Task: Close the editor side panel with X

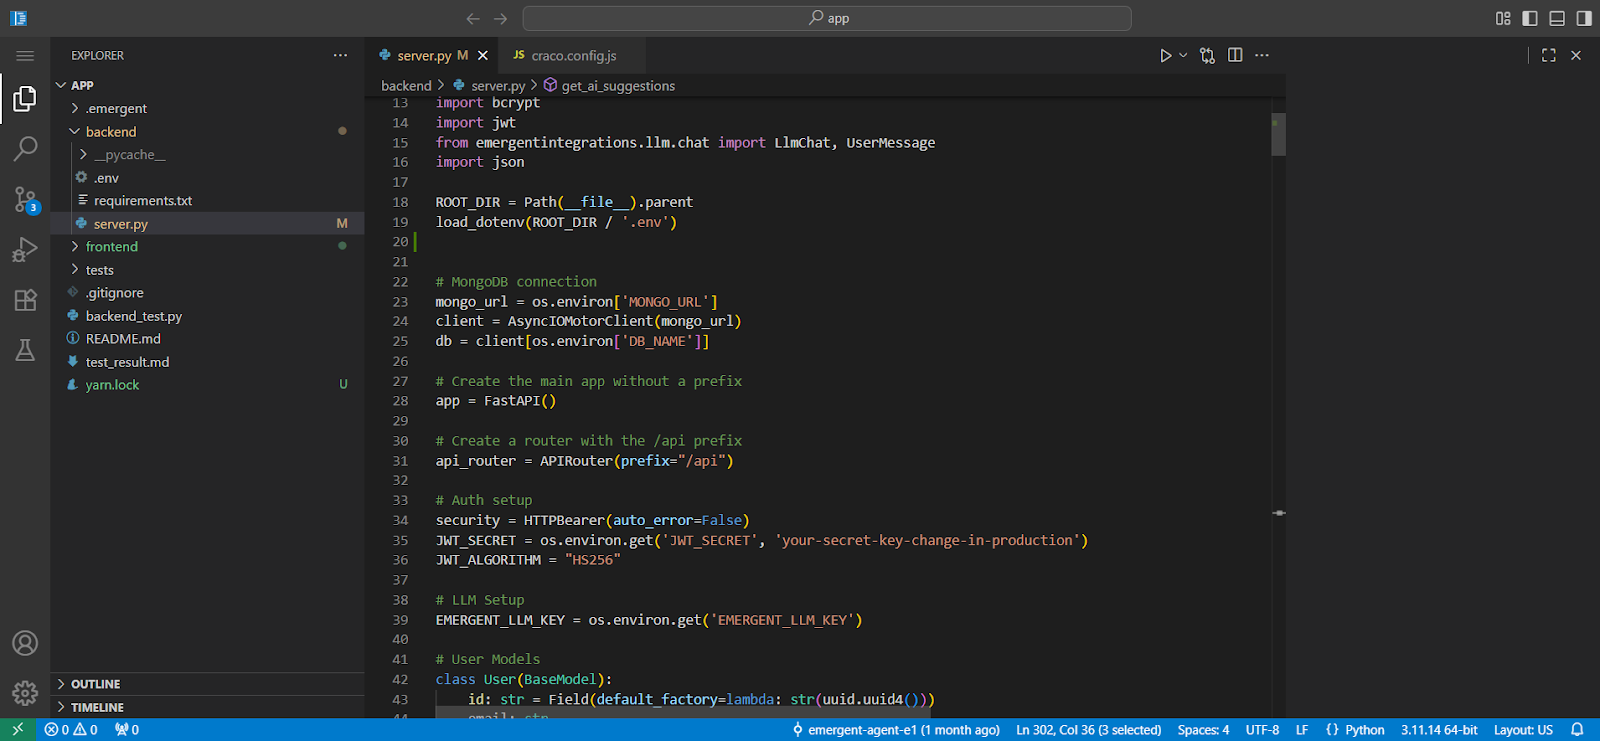Action: point(1576,56)
